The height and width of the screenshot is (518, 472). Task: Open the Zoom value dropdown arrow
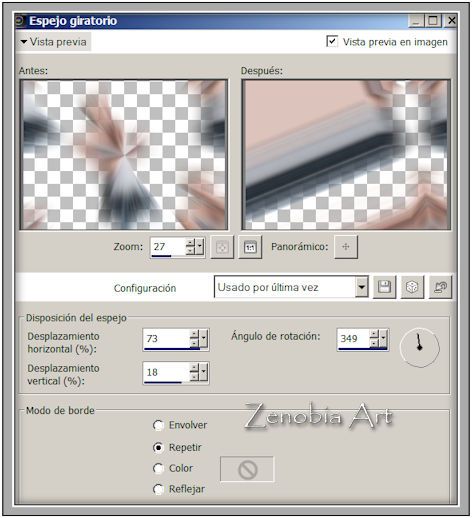(x=200, y=246)
